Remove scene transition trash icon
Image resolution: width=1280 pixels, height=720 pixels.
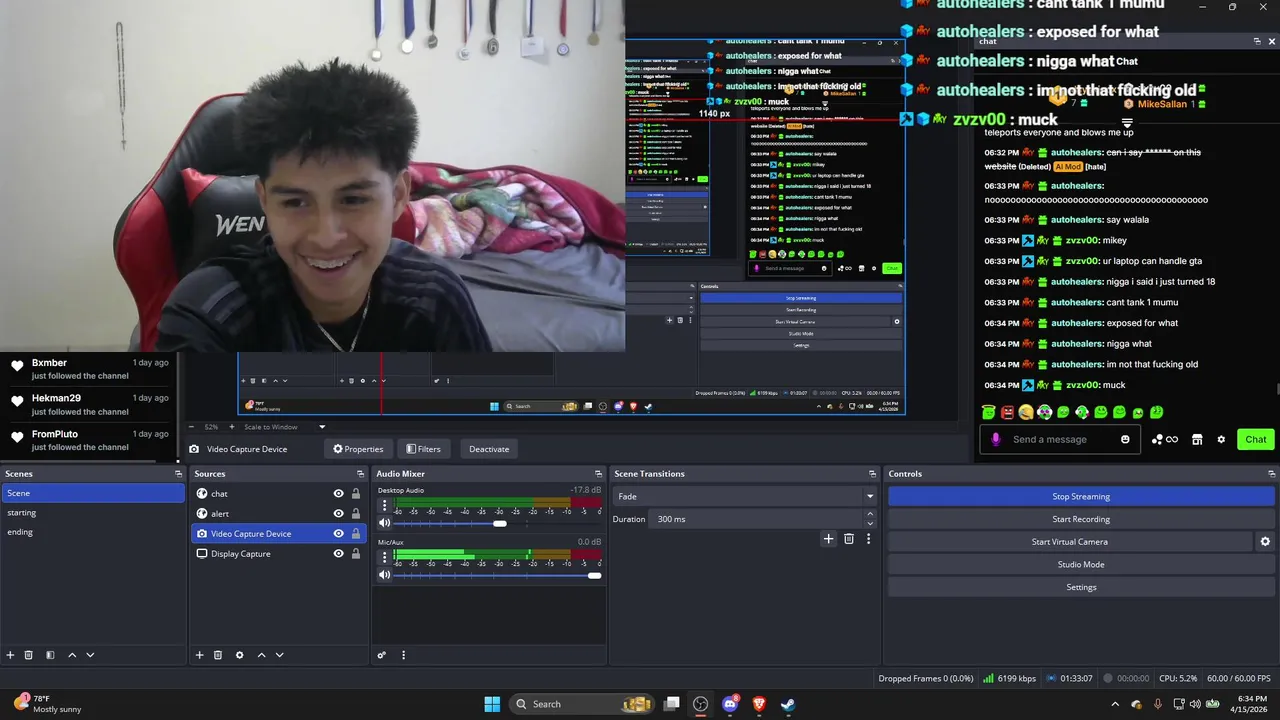pos(849,539)
